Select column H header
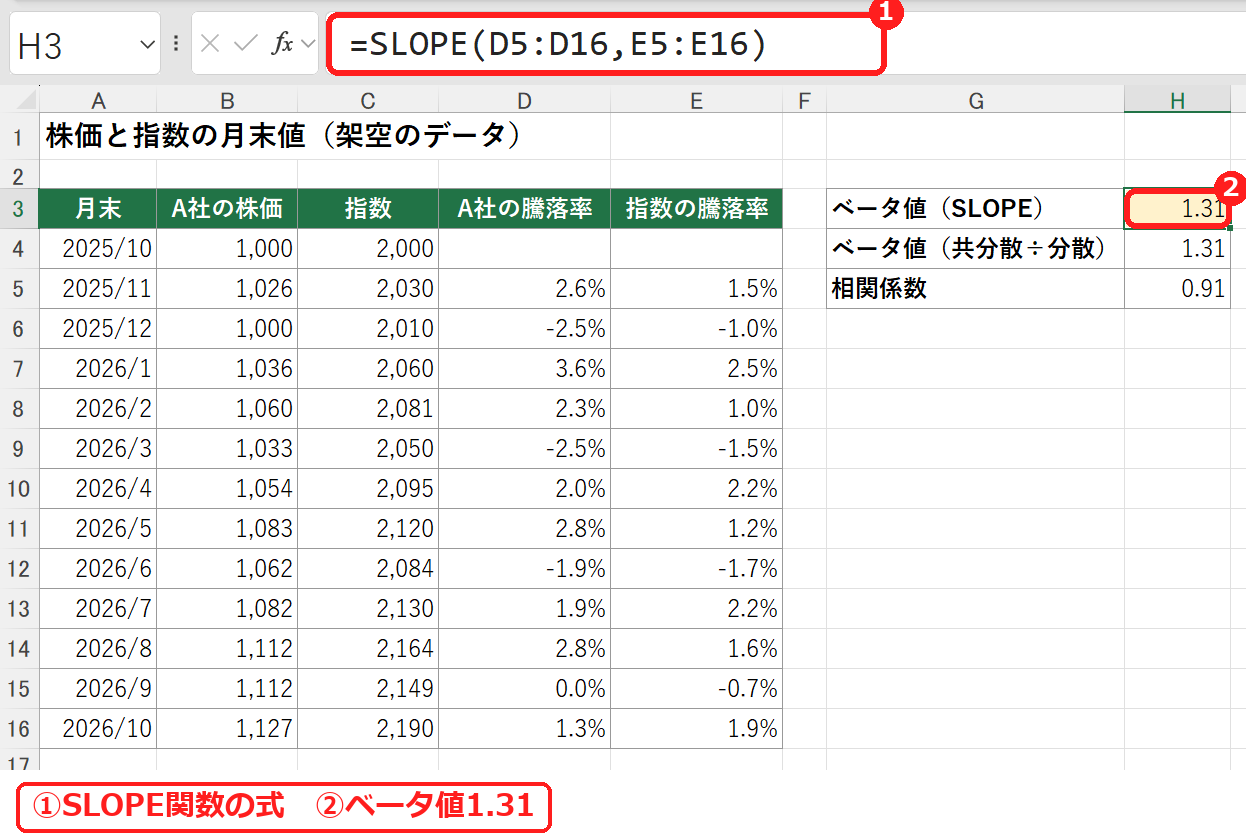Screen dimensions: 1246x840 [1177, 100]
